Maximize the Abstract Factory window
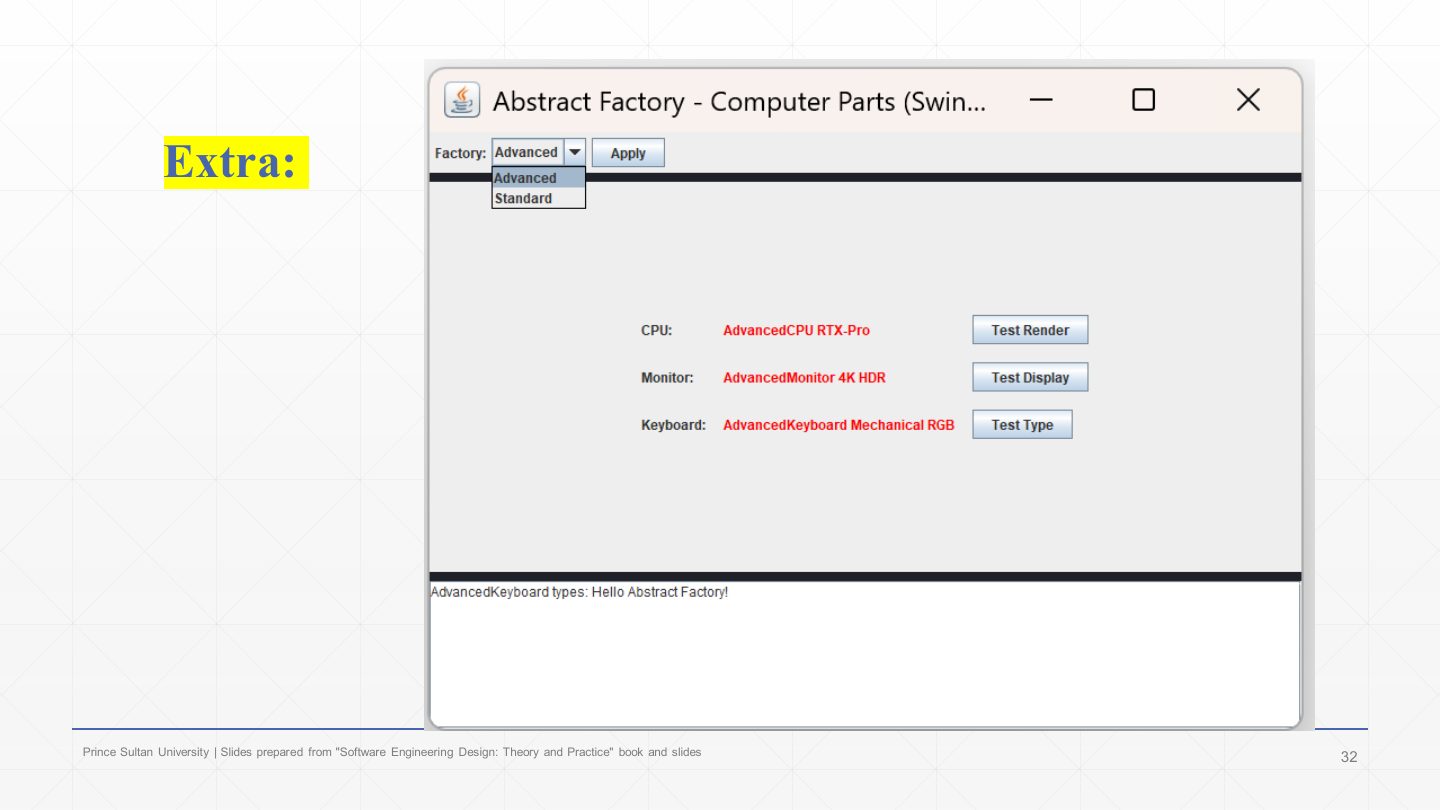Viewport: 1440px width, 810px height. [x=1143, y=100]
